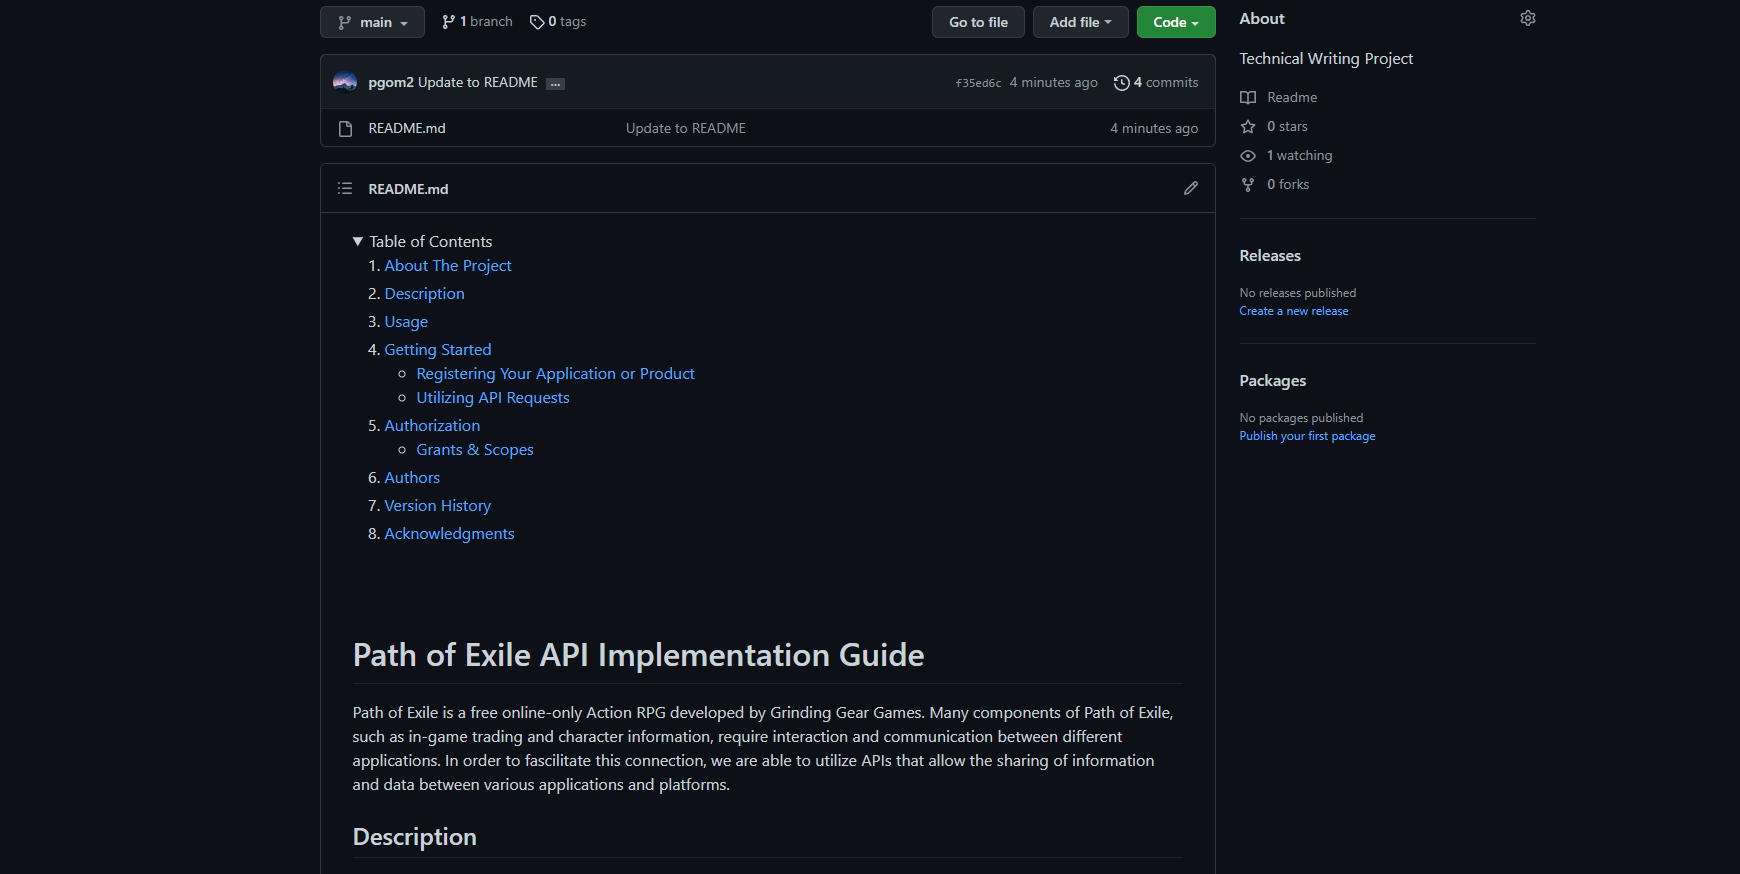Click the Create a new release link
Image resolution: width=1740 pixels, height=874 pixels.
[x=1293, y=311]
